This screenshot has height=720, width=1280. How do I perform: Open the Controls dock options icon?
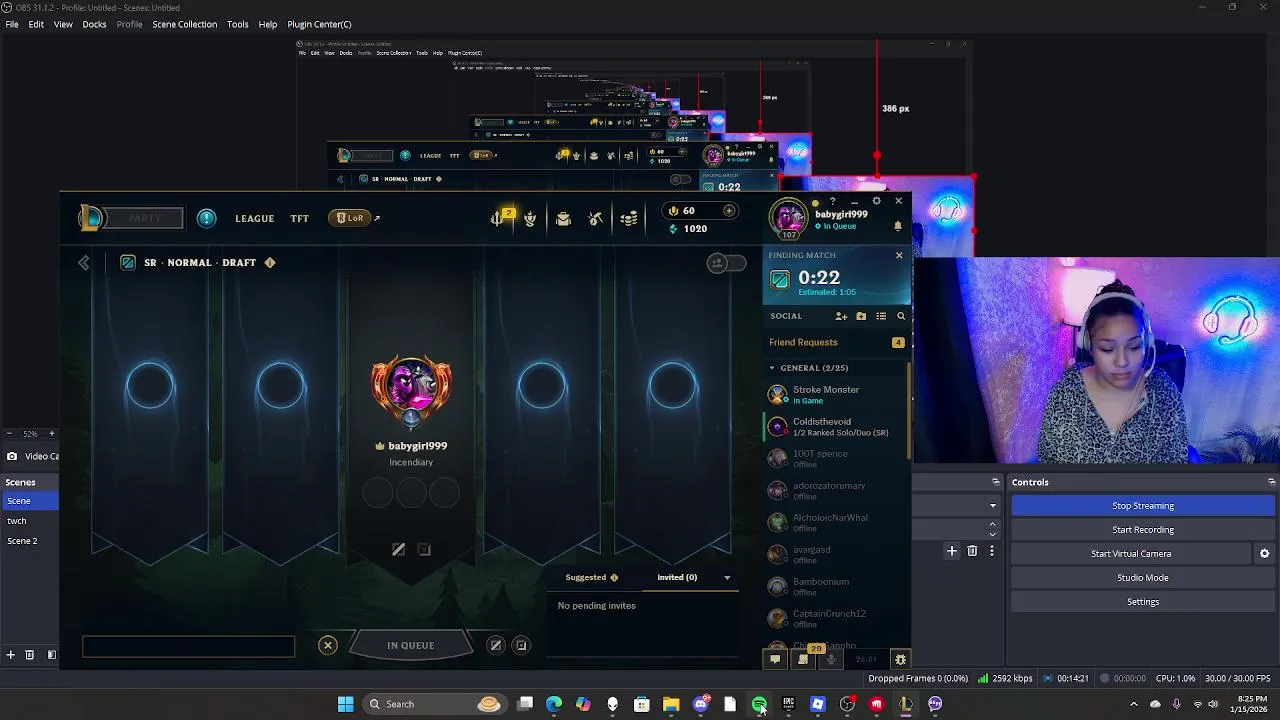pos(1271,482)
